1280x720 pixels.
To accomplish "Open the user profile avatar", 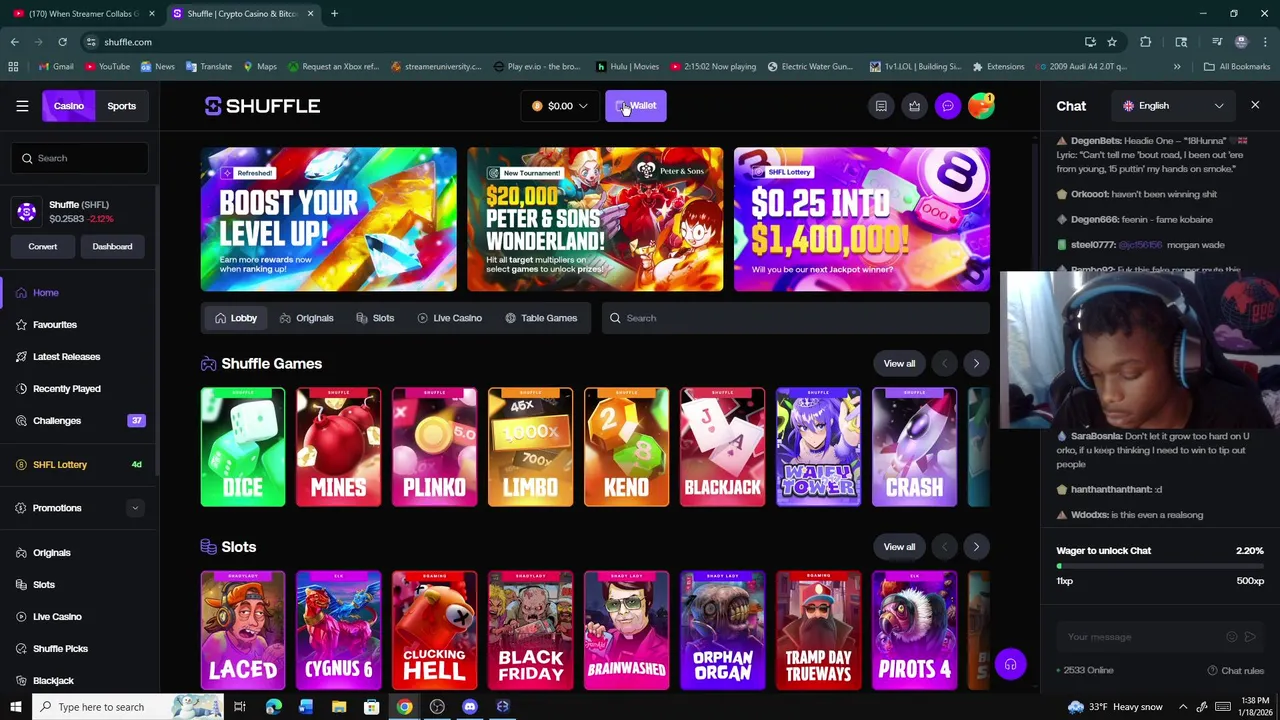I will point(981,106).
